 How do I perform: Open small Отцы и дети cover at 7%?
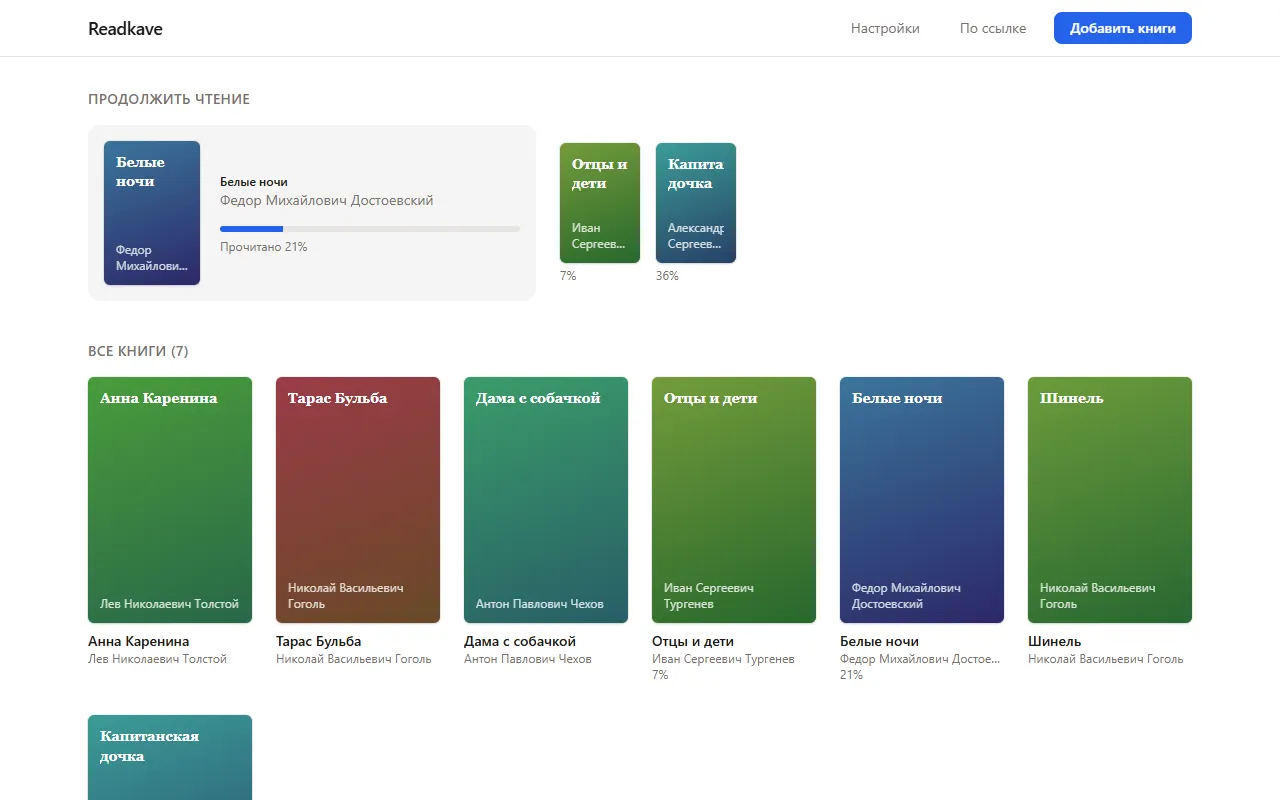(600, 203)
